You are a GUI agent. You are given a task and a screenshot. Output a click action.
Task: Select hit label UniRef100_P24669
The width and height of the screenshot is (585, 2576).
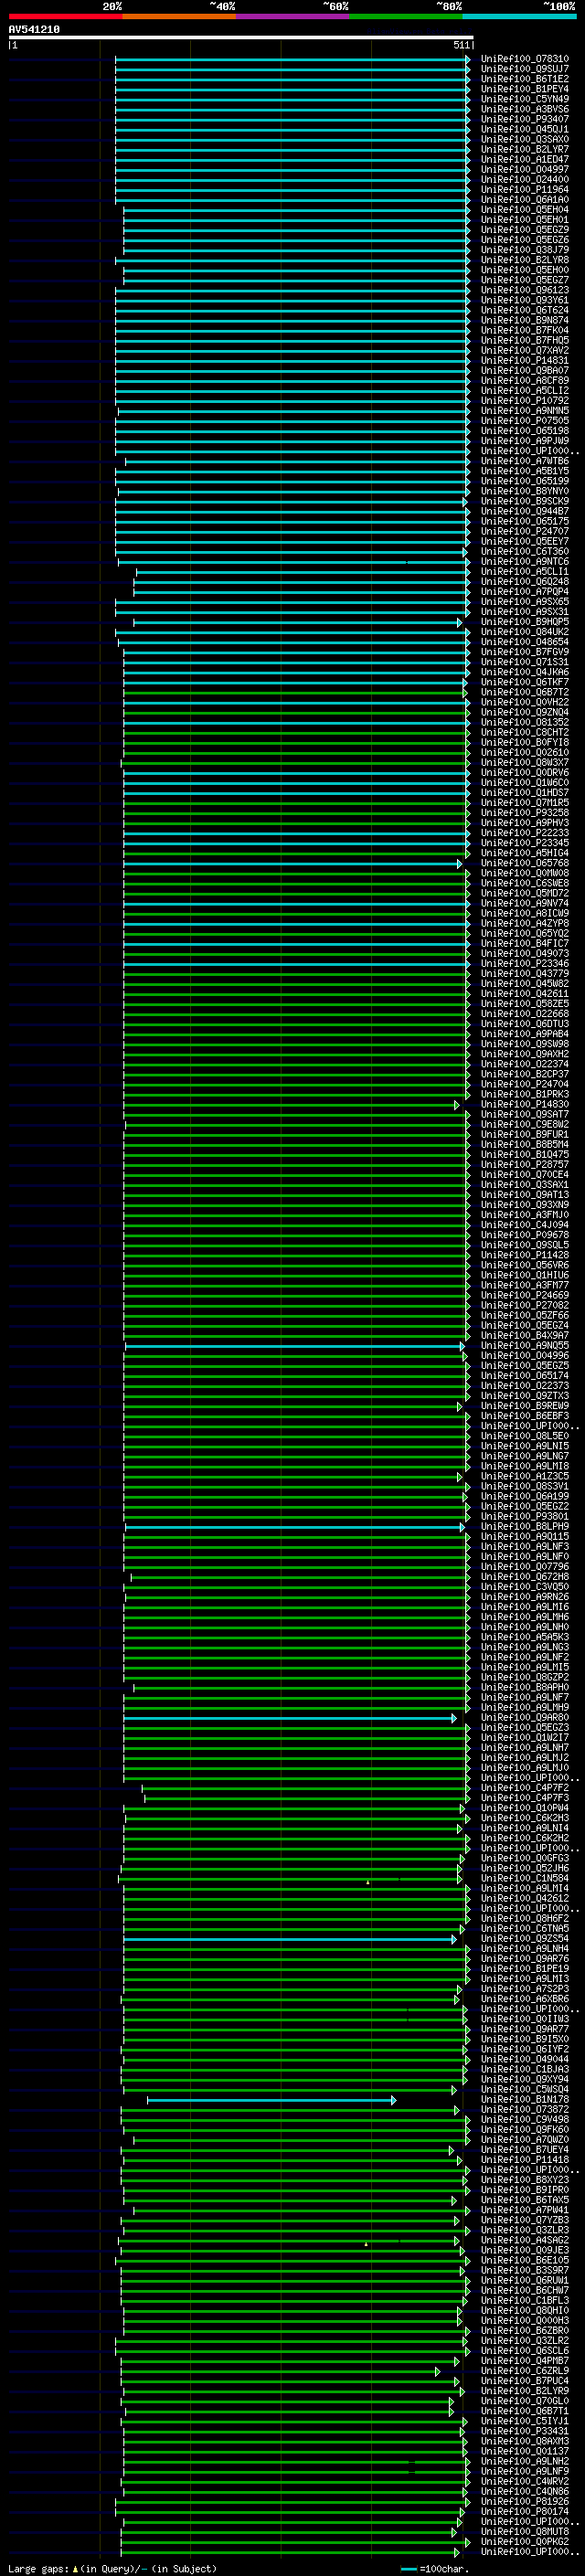525,1295
